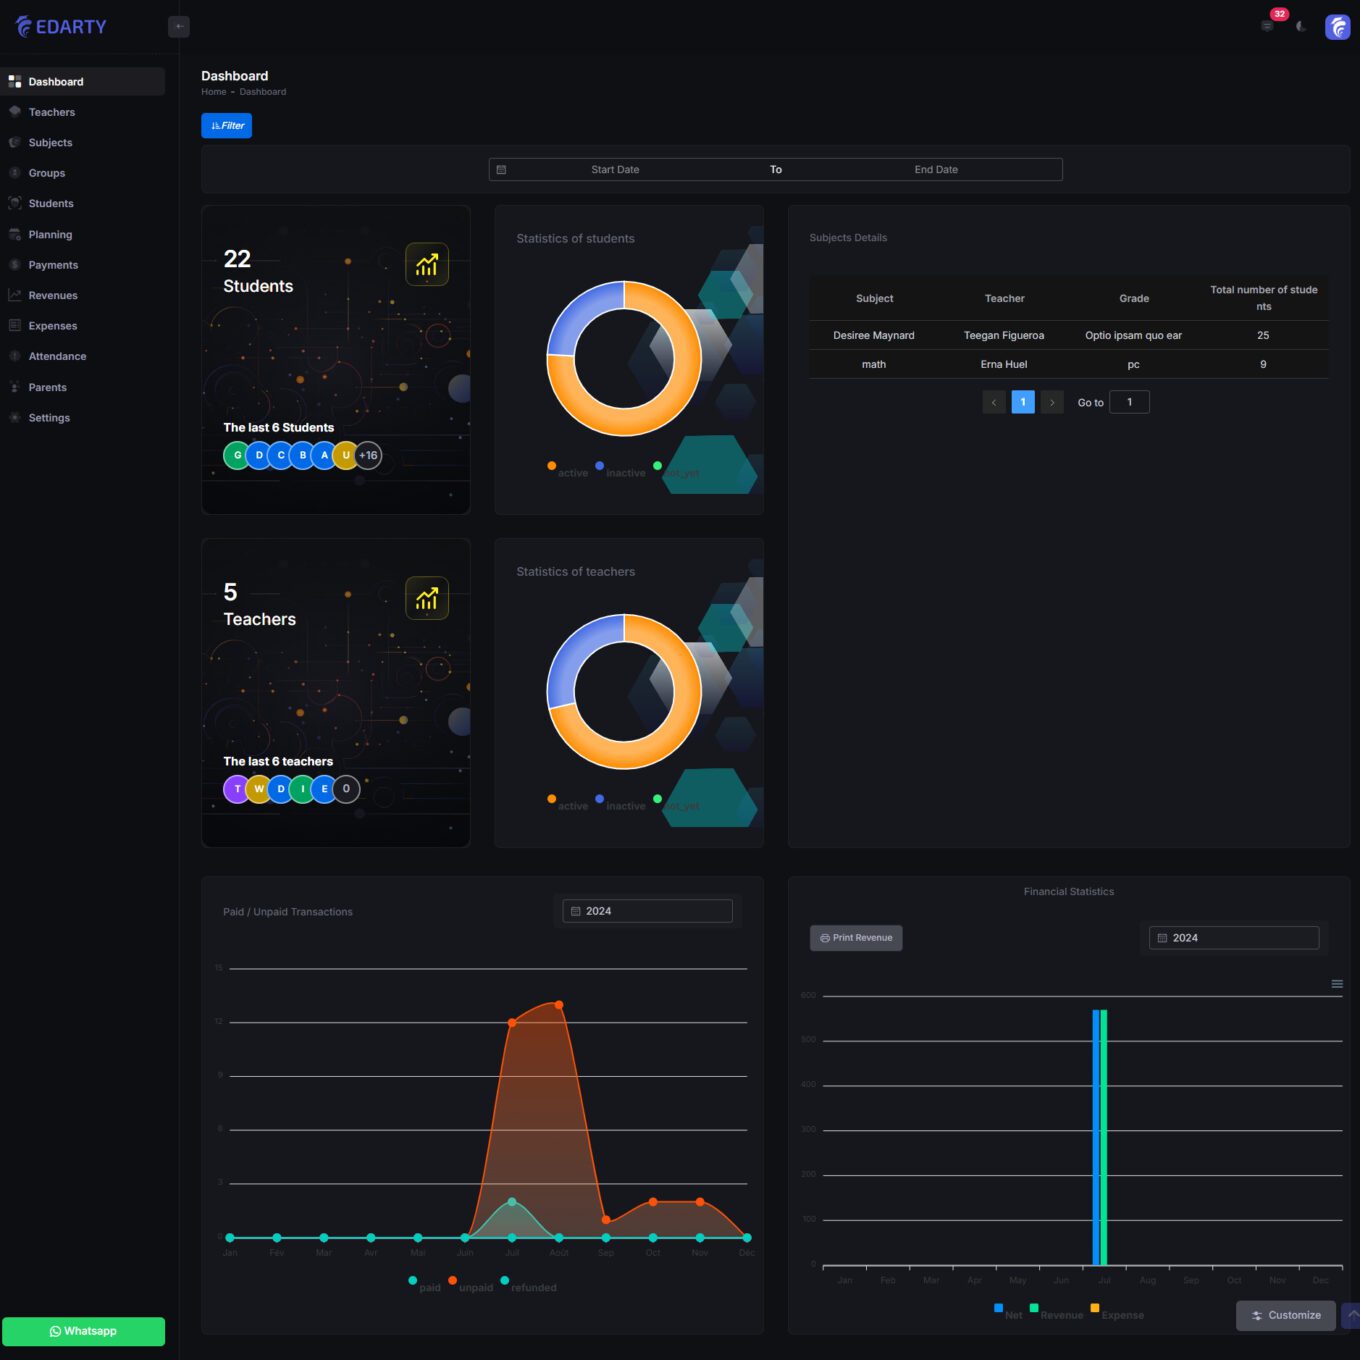Image resolution: width=1360 pixels, height=1360 pixels.
Task: Toggle Revenue series in financial legend
Action: (1055, 1313)
